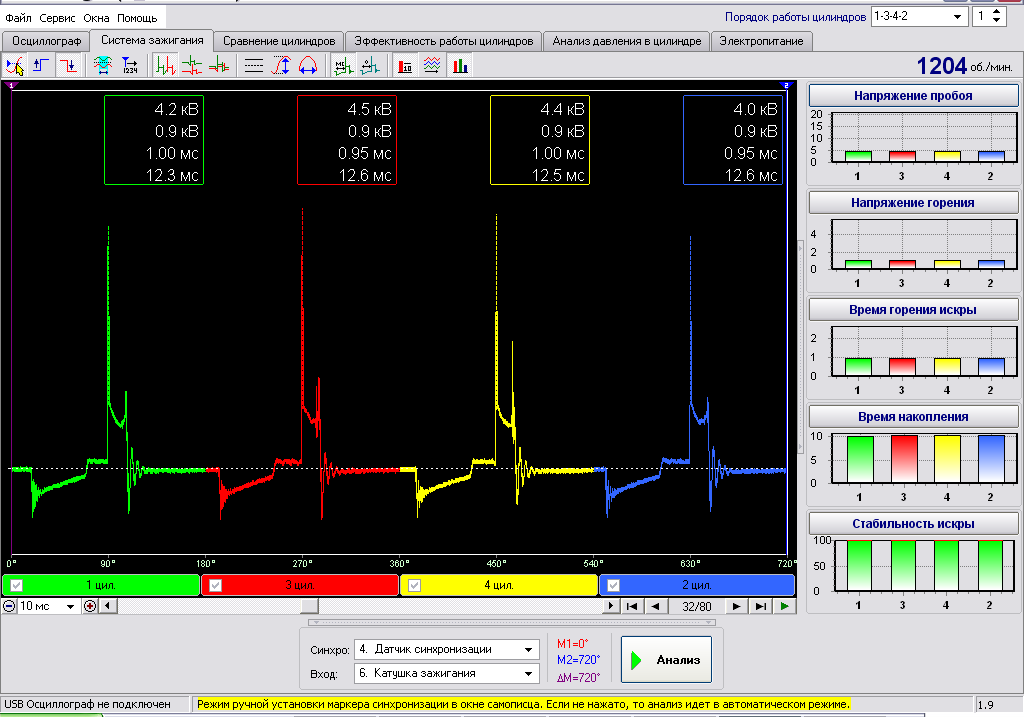This screenshot has height=717, width=1024.
Task: Start playback with the green play button
Action: pos(784,606)
